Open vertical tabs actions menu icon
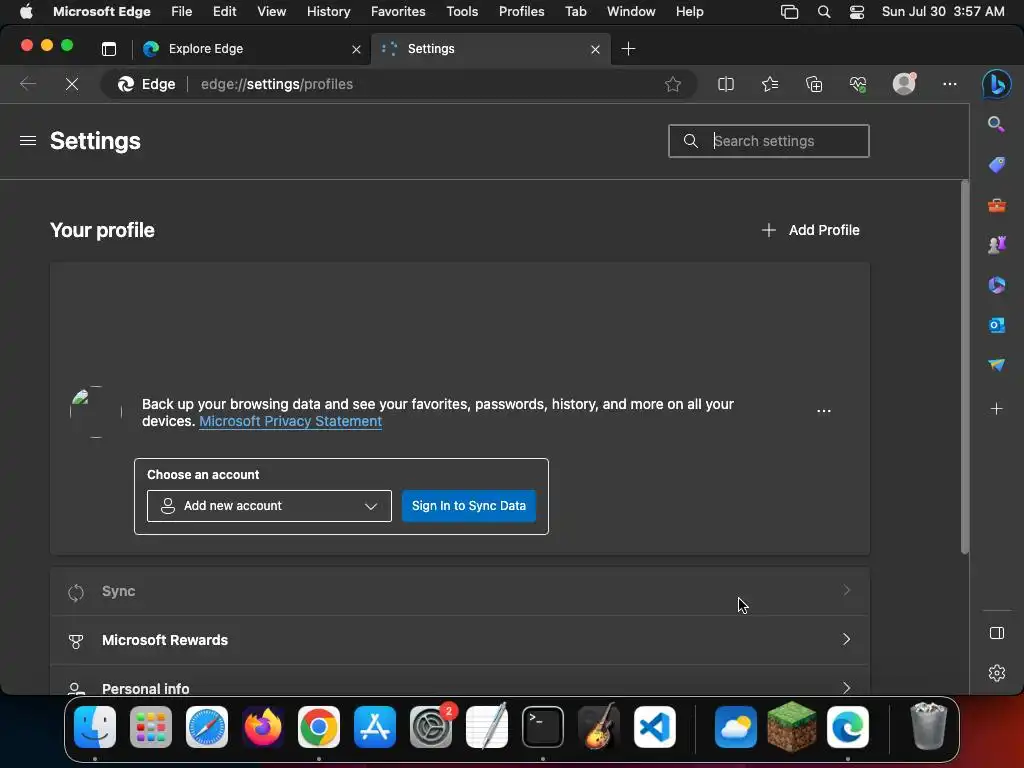The height and width of the screenshot is (768, 1024). pos(109,49)
